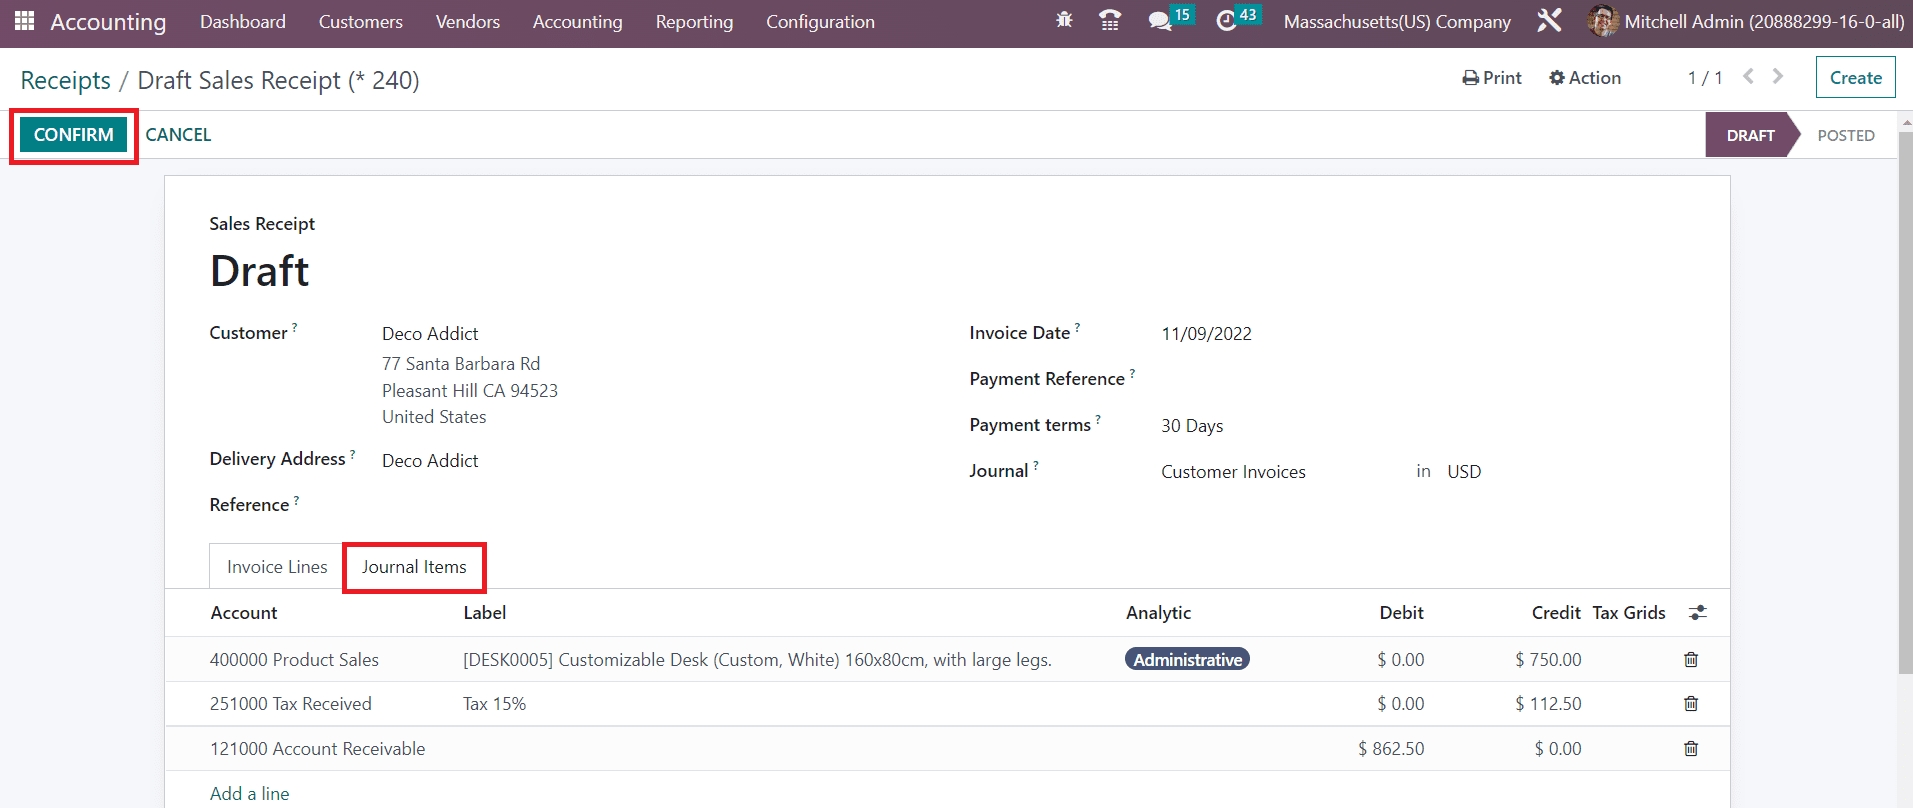The height and width of the screenshot is (808, 1913).
Task: Open the Action dropdown
Action: [x=1585, y=78]
